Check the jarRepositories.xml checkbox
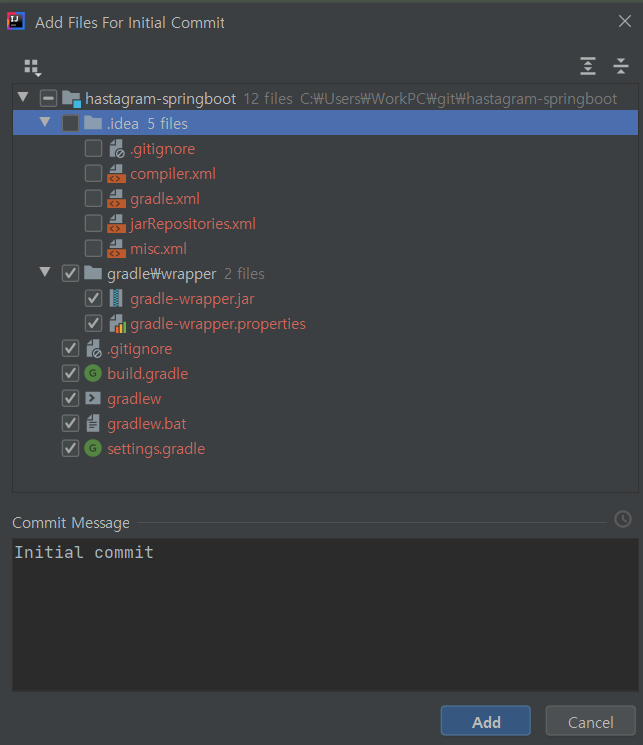This screenshot has height=745, width=643. click(x=93, y=223)
